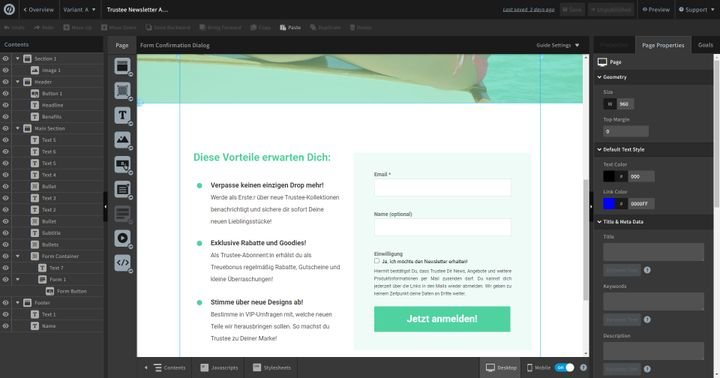Viewport: 720px width, 378px height.
Task: Collapse the Main Section tree node
Action: pyautogui.click(x=17, y=128)
